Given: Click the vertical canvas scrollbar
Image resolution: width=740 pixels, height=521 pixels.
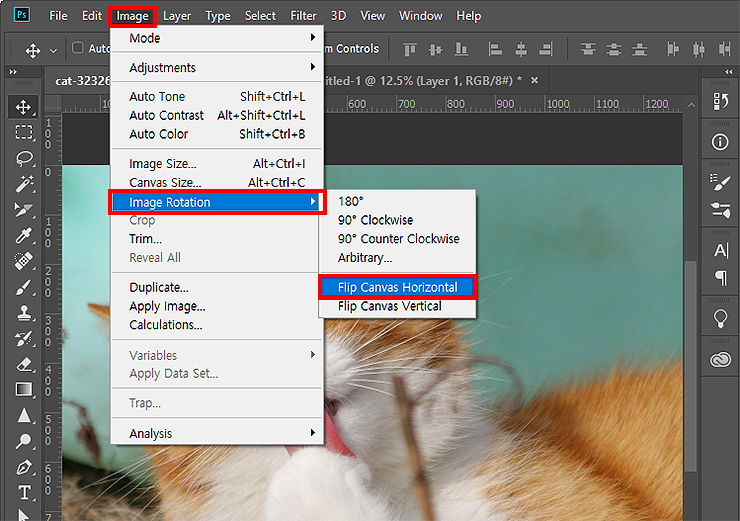Looking at the screenshot, I should (x=690, y=366).
